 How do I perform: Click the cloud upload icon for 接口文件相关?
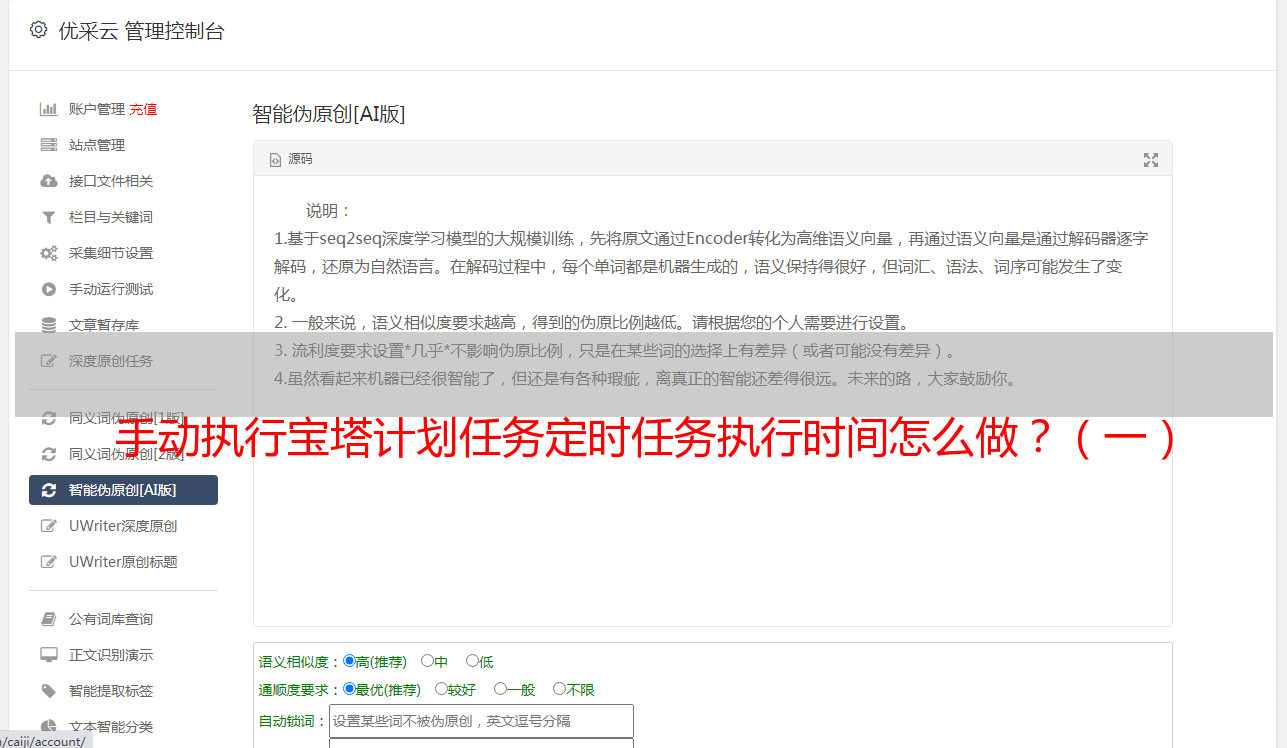[48, 181]
